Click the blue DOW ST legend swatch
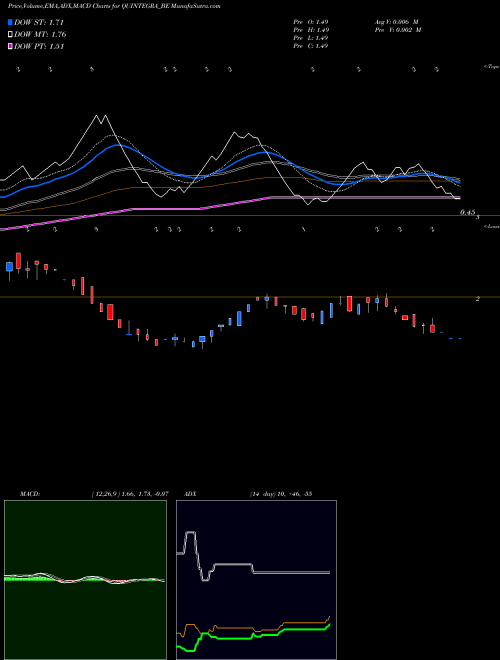The height and width of the screenshot is (660, 500). (10, 22)
